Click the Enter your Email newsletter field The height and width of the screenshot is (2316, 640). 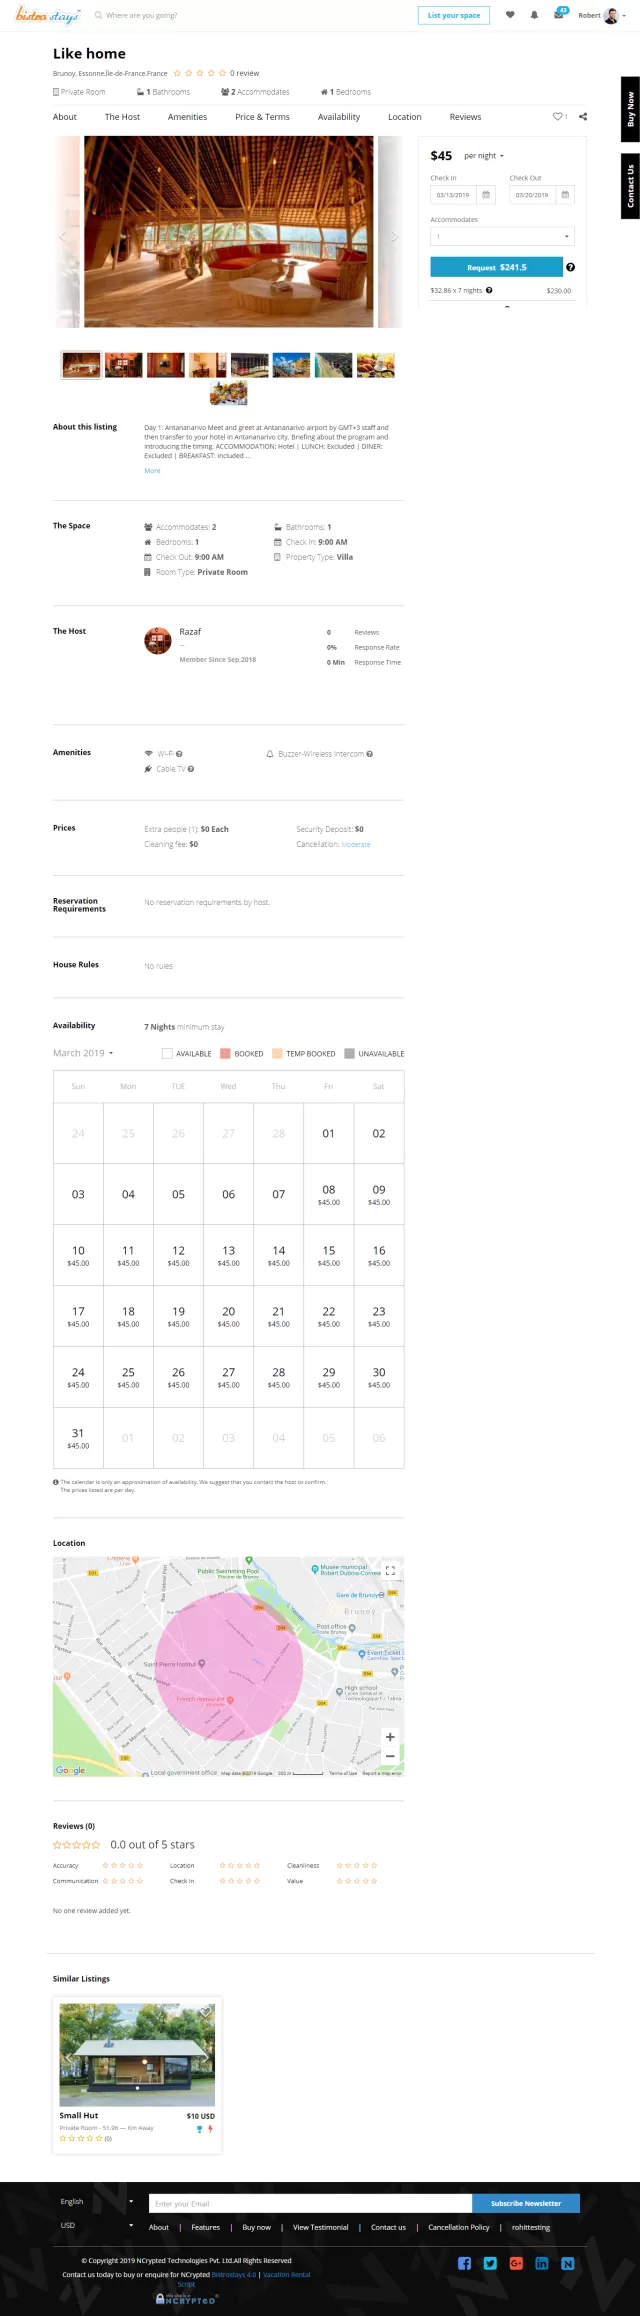coord(310,2202)
